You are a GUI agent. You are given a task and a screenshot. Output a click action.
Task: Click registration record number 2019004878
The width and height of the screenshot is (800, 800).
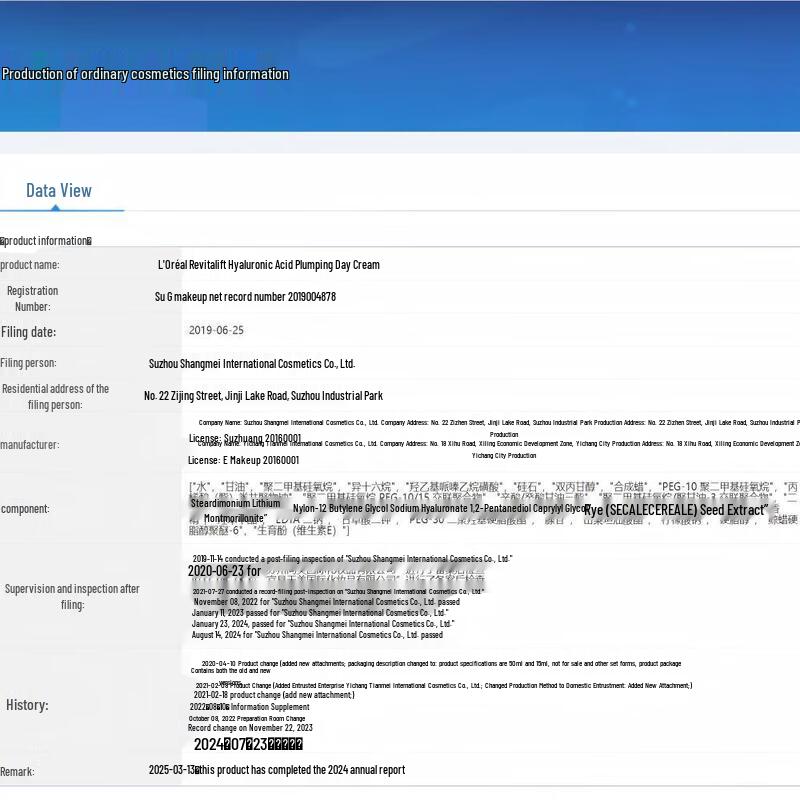point(245,297)
